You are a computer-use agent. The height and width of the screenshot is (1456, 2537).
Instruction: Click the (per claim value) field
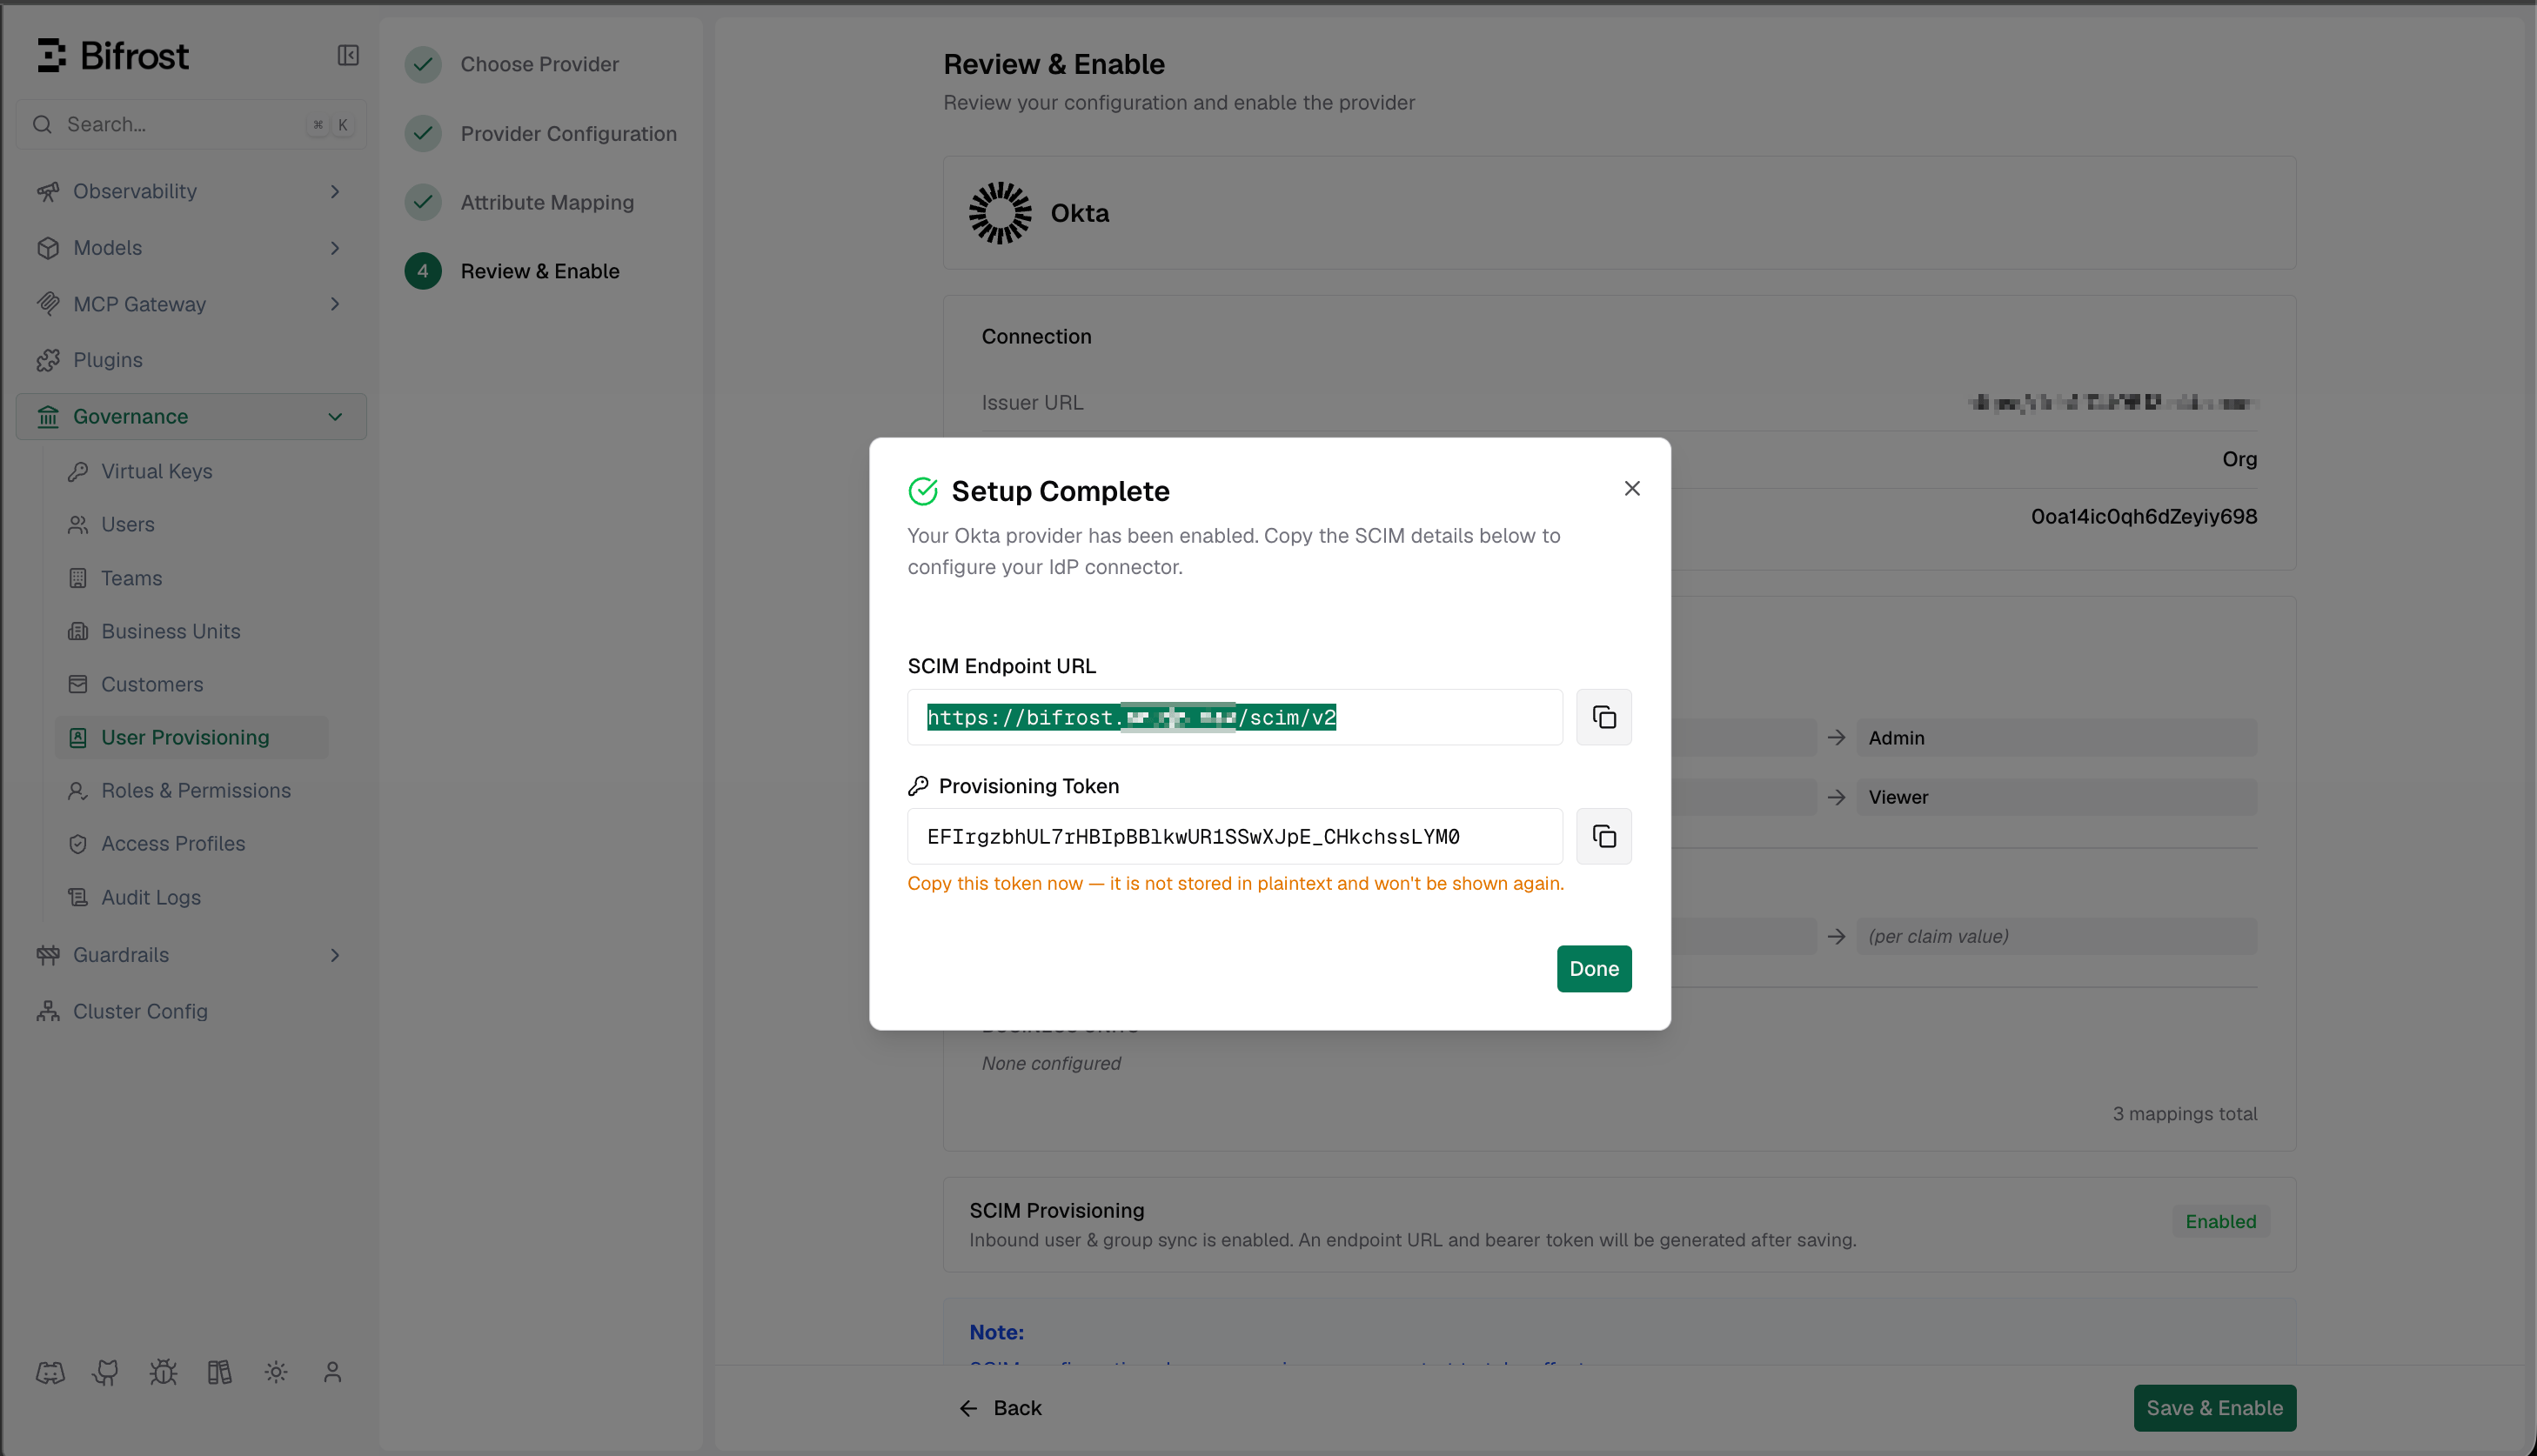pos(2056,936)
